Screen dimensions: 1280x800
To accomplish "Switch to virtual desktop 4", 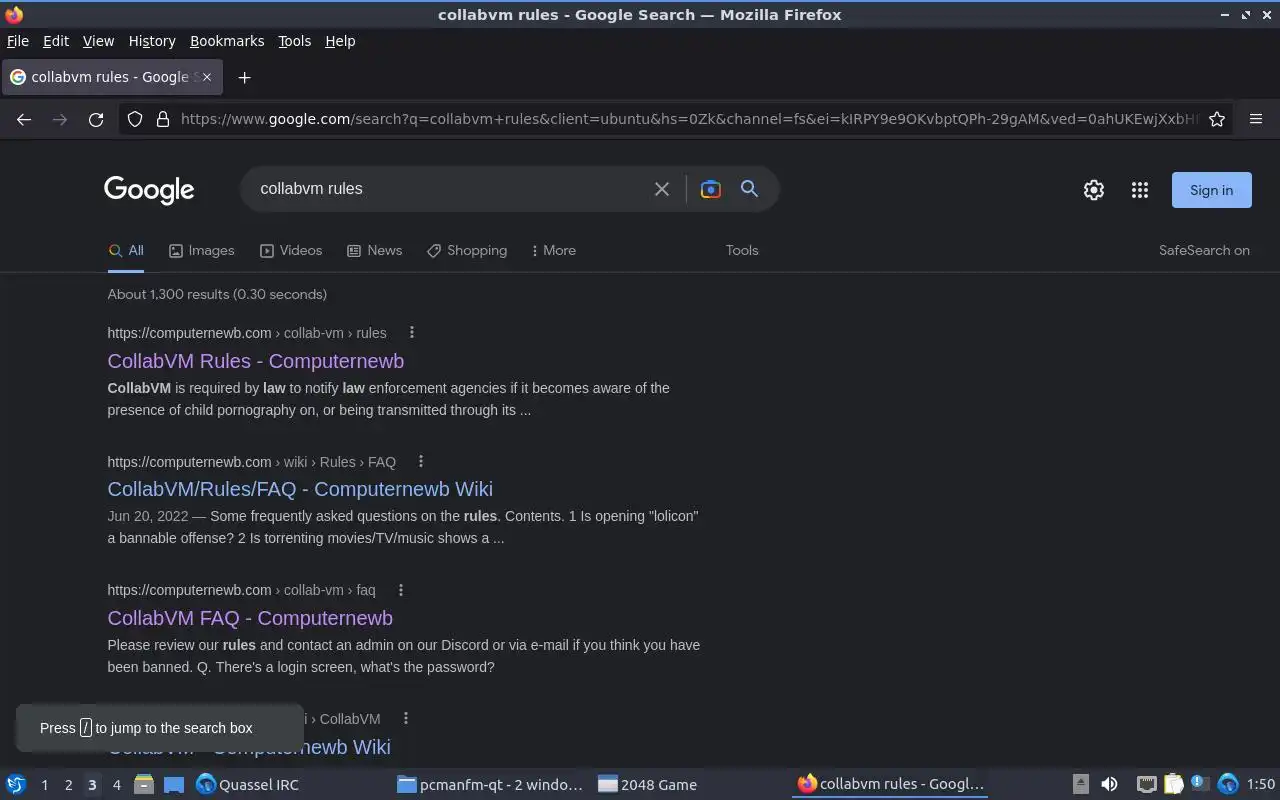I will tap(116, 785).
